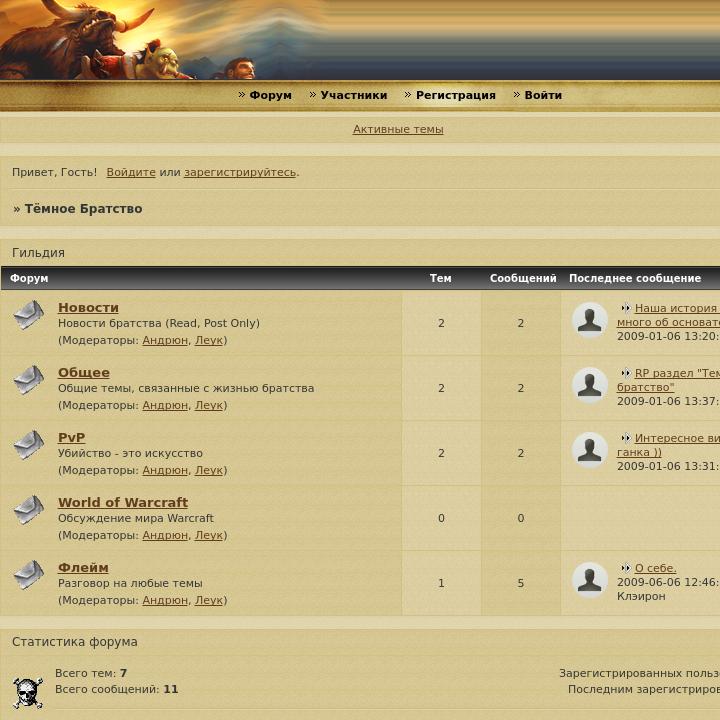720x720 pixels.
Task: Click the Всего тем: 7 statistic
Action: [91, 673]
